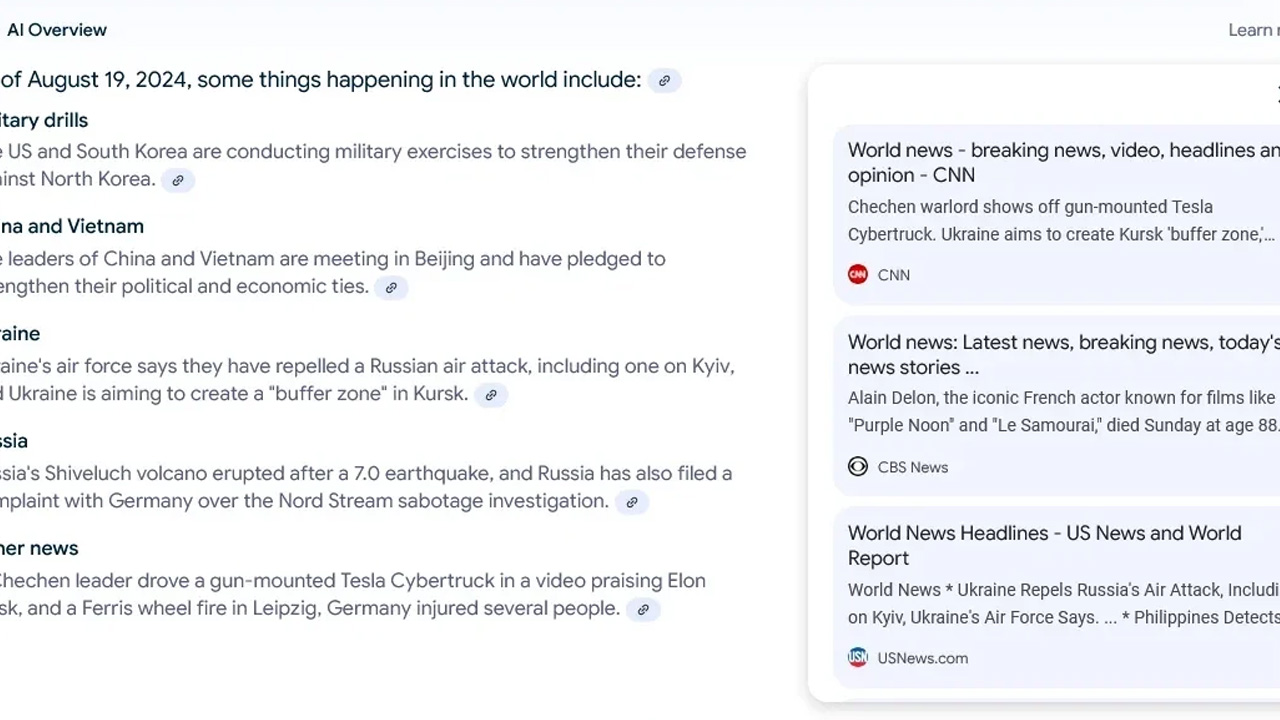This screenshot has width=1280, height=720.
Task: Open the World News Headlines US News article
Action: (1045, 545)
